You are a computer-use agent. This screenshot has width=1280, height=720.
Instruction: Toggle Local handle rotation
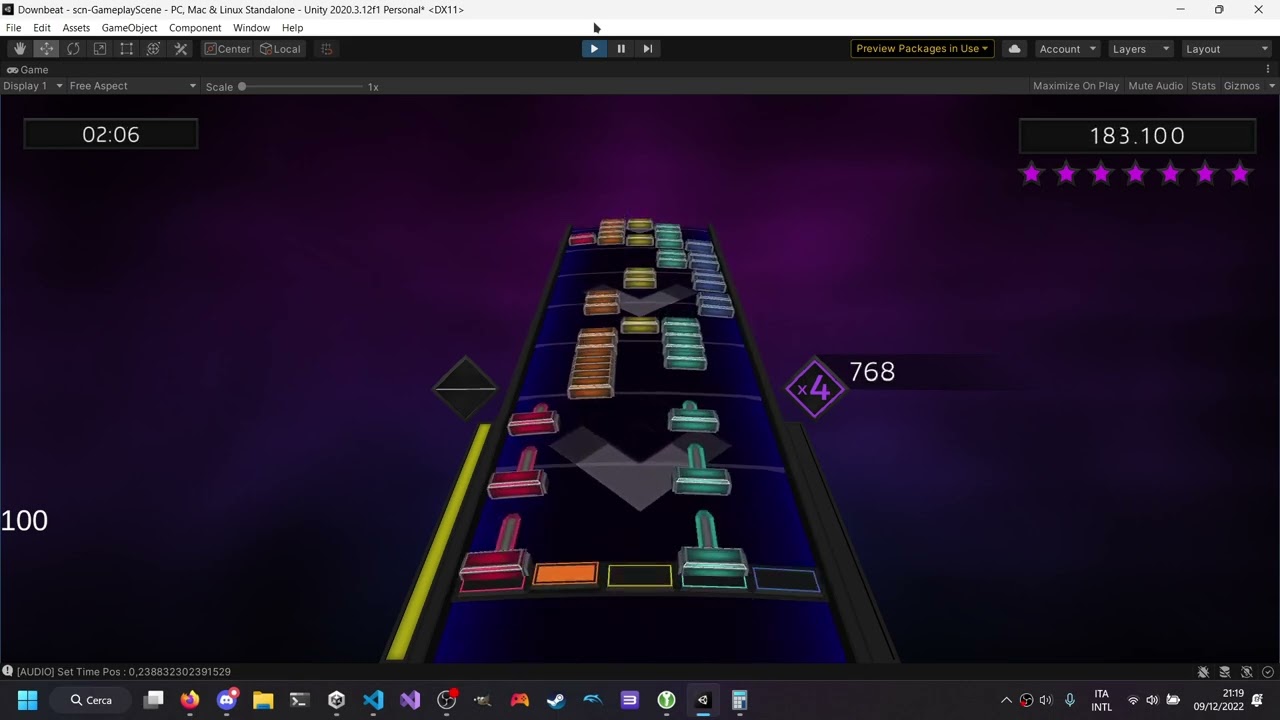[x=280, y=49]
